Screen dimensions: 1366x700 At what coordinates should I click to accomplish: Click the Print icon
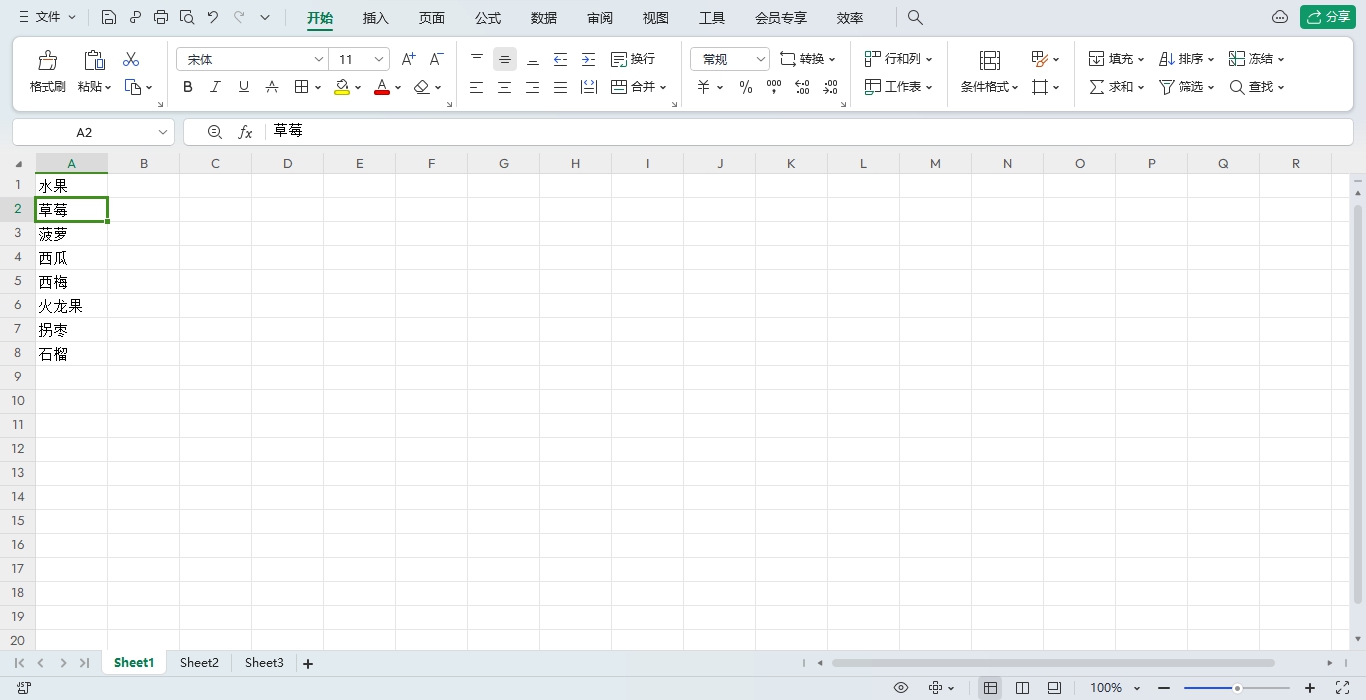click(x=161, y=17)
